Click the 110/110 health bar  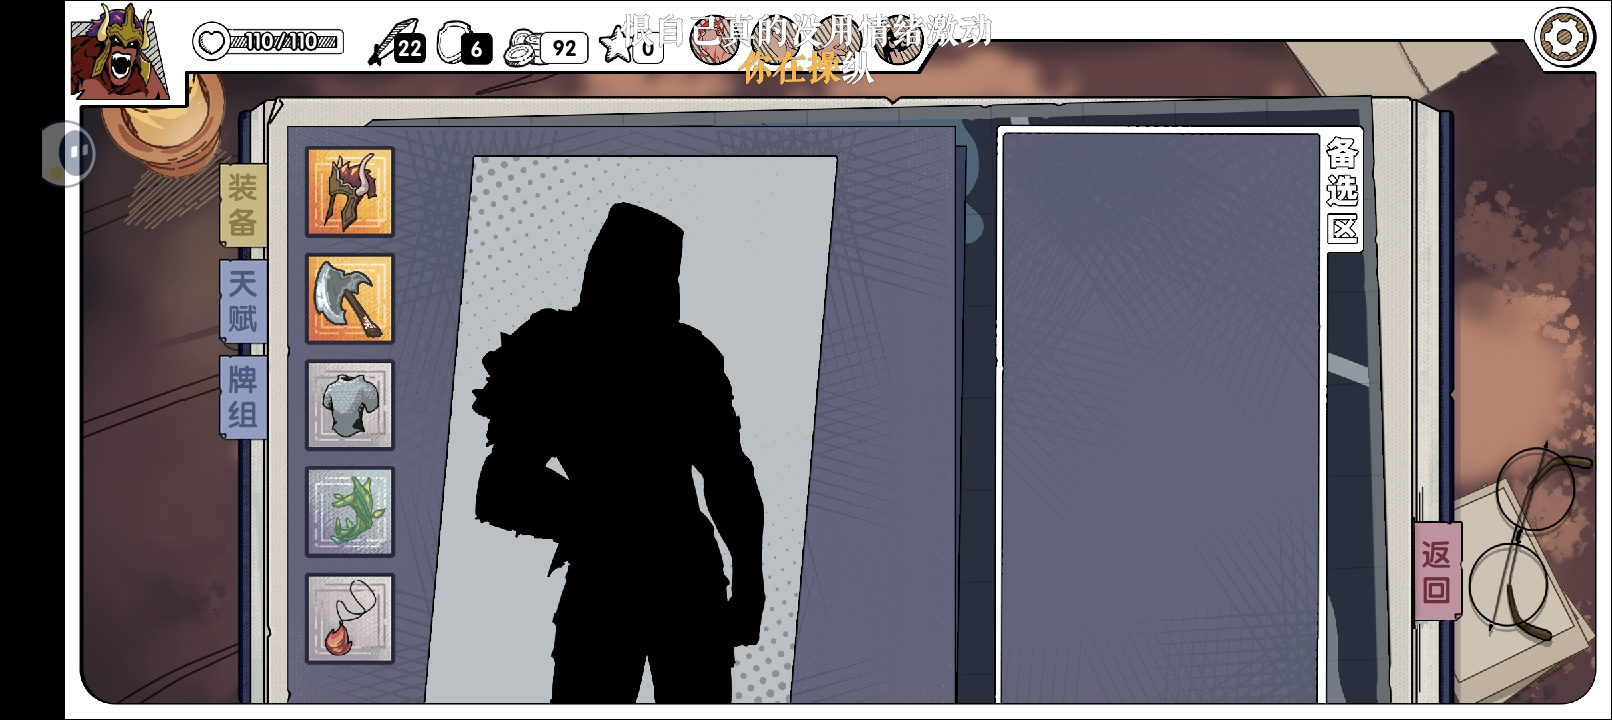point(286,42)
